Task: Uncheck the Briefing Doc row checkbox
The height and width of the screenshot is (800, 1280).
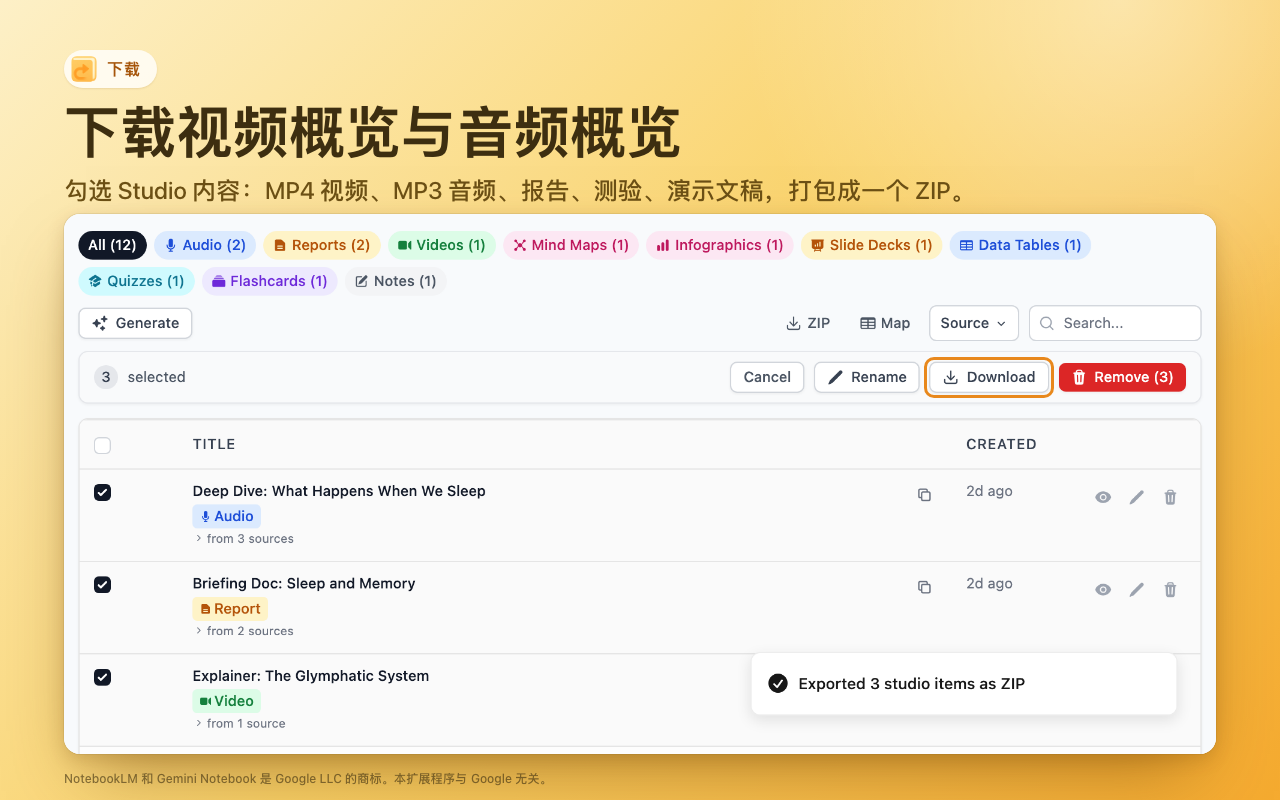Action: click(102, 584)
